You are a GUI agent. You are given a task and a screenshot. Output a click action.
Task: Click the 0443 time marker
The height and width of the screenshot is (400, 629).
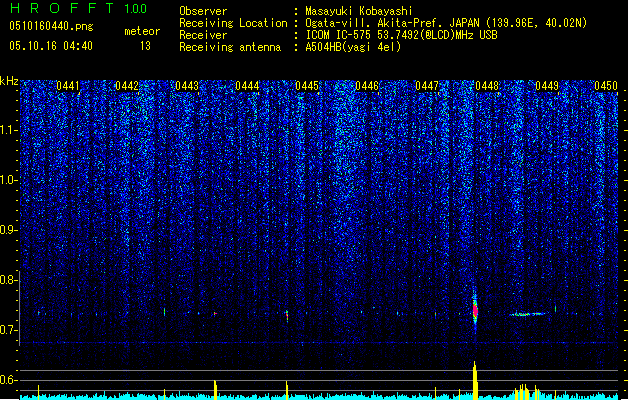tap(187, 86)
